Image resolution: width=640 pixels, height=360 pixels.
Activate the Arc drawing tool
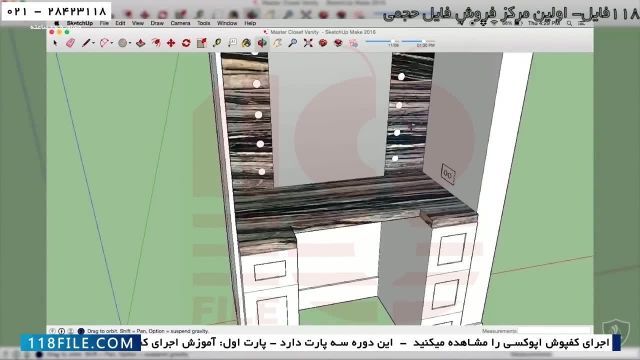click(x=104, y=43)
